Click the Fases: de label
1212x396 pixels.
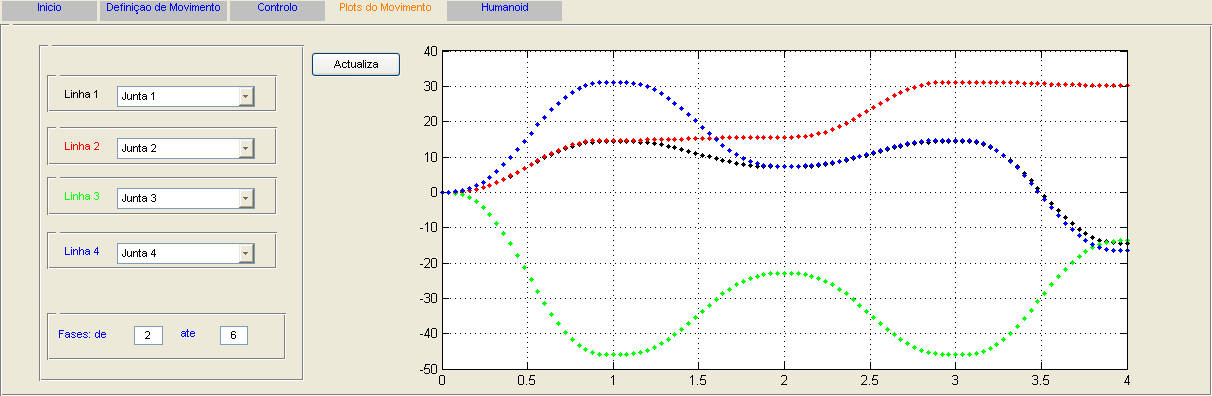point(83,334)
